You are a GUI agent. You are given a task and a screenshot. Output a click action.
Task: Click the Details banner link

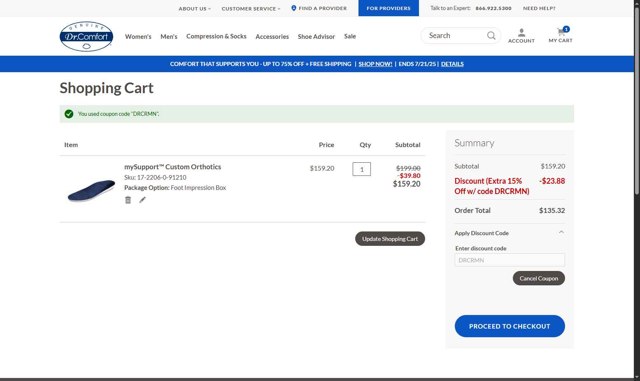(x=452, y=64)
